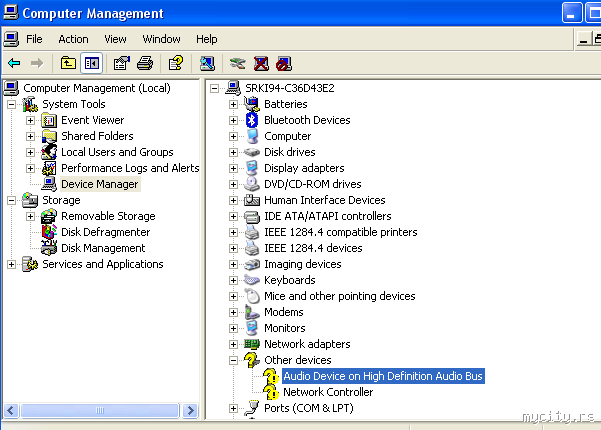Collapse the System Tools node

[11, 104]
